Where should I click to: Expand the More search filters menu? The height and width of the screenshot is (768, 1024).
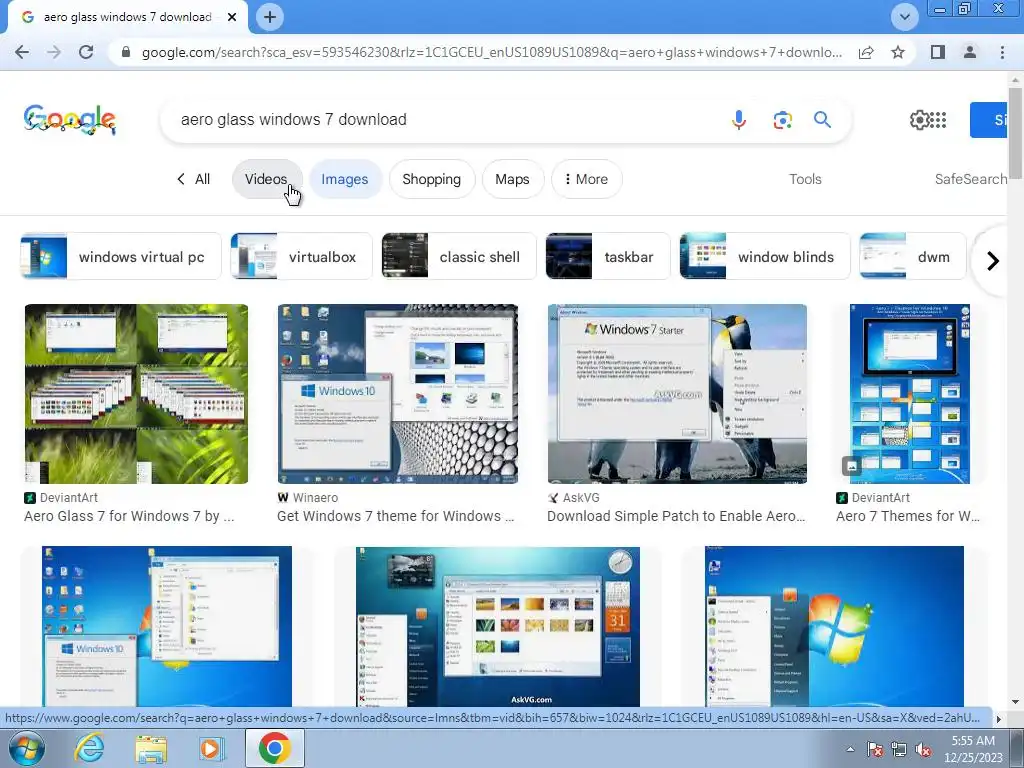tap(586, 179)
